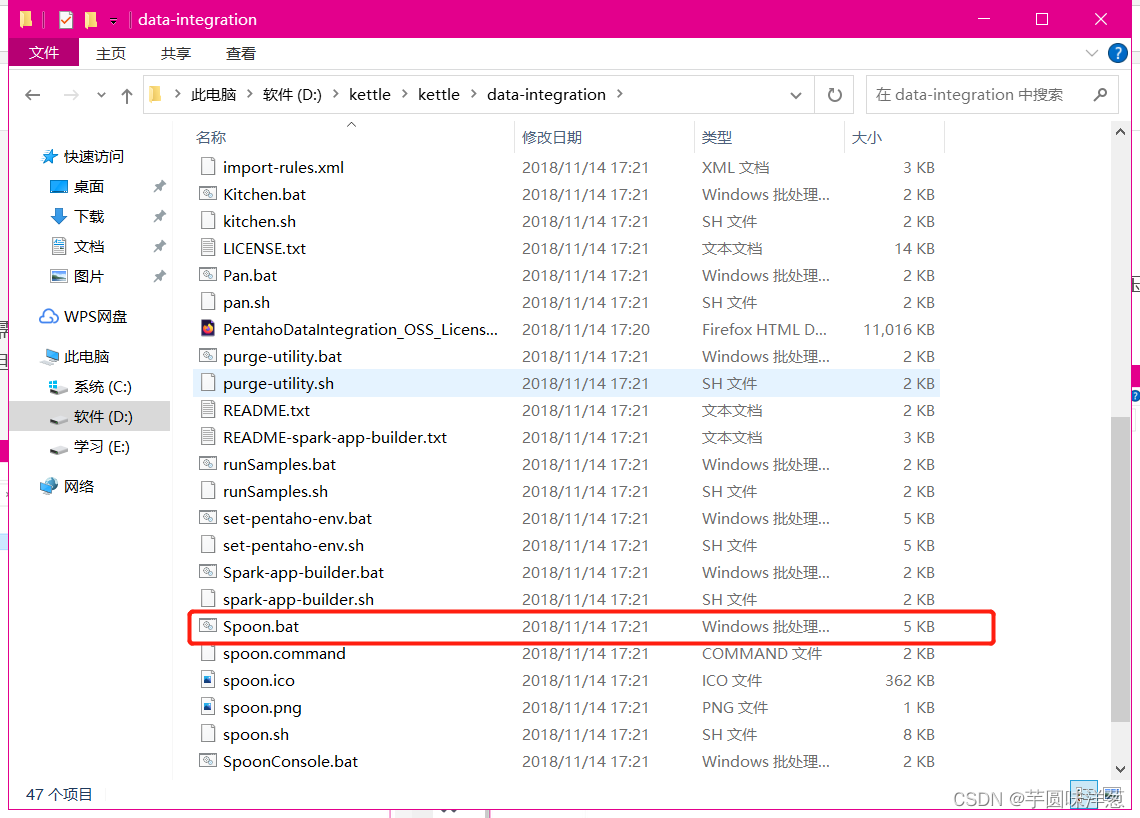The image size is (1140, 818).
Task: Expand the chevron after data-integration breadcrumb
Action: pos(620,95)
